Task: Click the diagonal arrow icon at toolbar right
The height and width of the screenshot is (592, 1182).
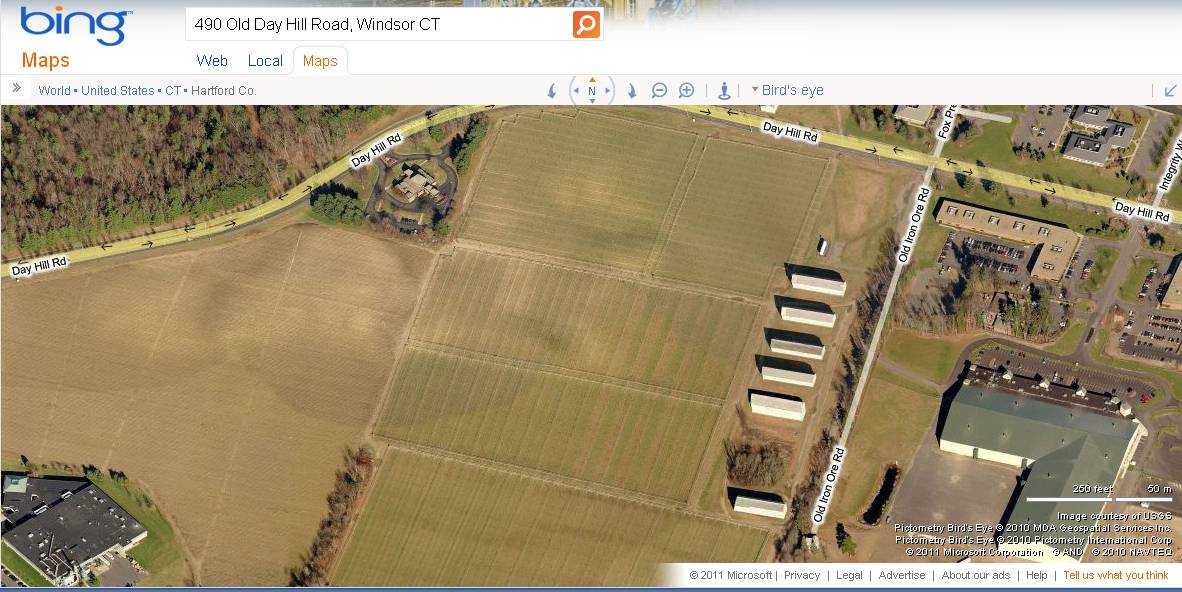Action: (x=1171, y=90)
